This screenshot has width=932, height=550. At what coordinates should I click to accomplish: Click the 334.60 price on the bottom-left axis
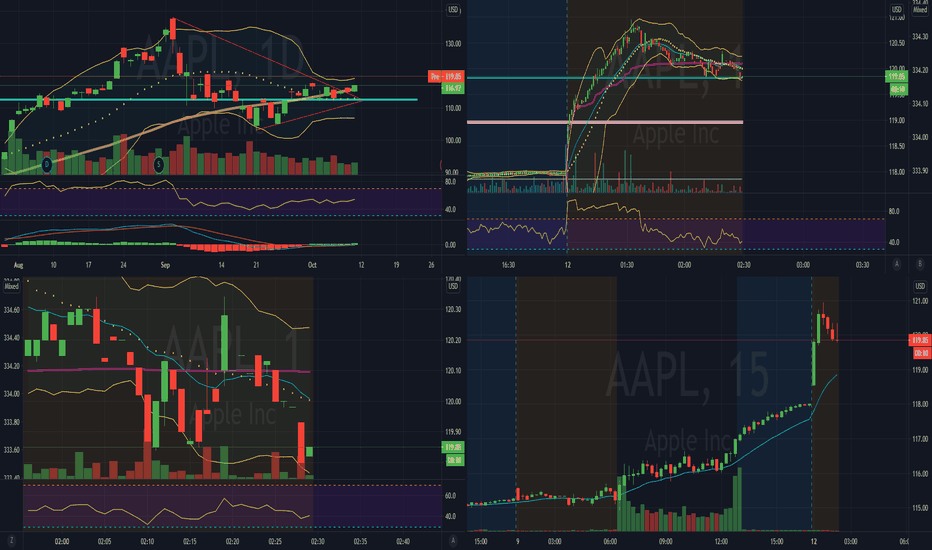[x=11, y=310]
